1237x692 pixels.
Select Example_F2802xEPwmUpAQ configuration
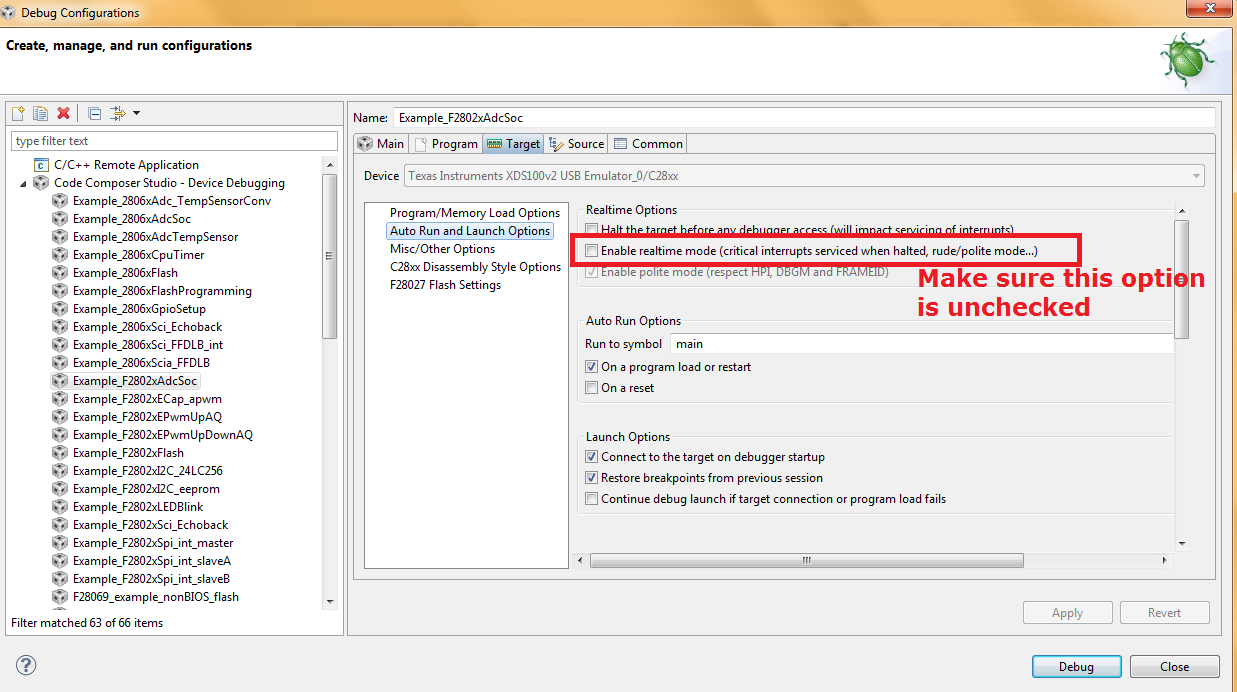147,417
